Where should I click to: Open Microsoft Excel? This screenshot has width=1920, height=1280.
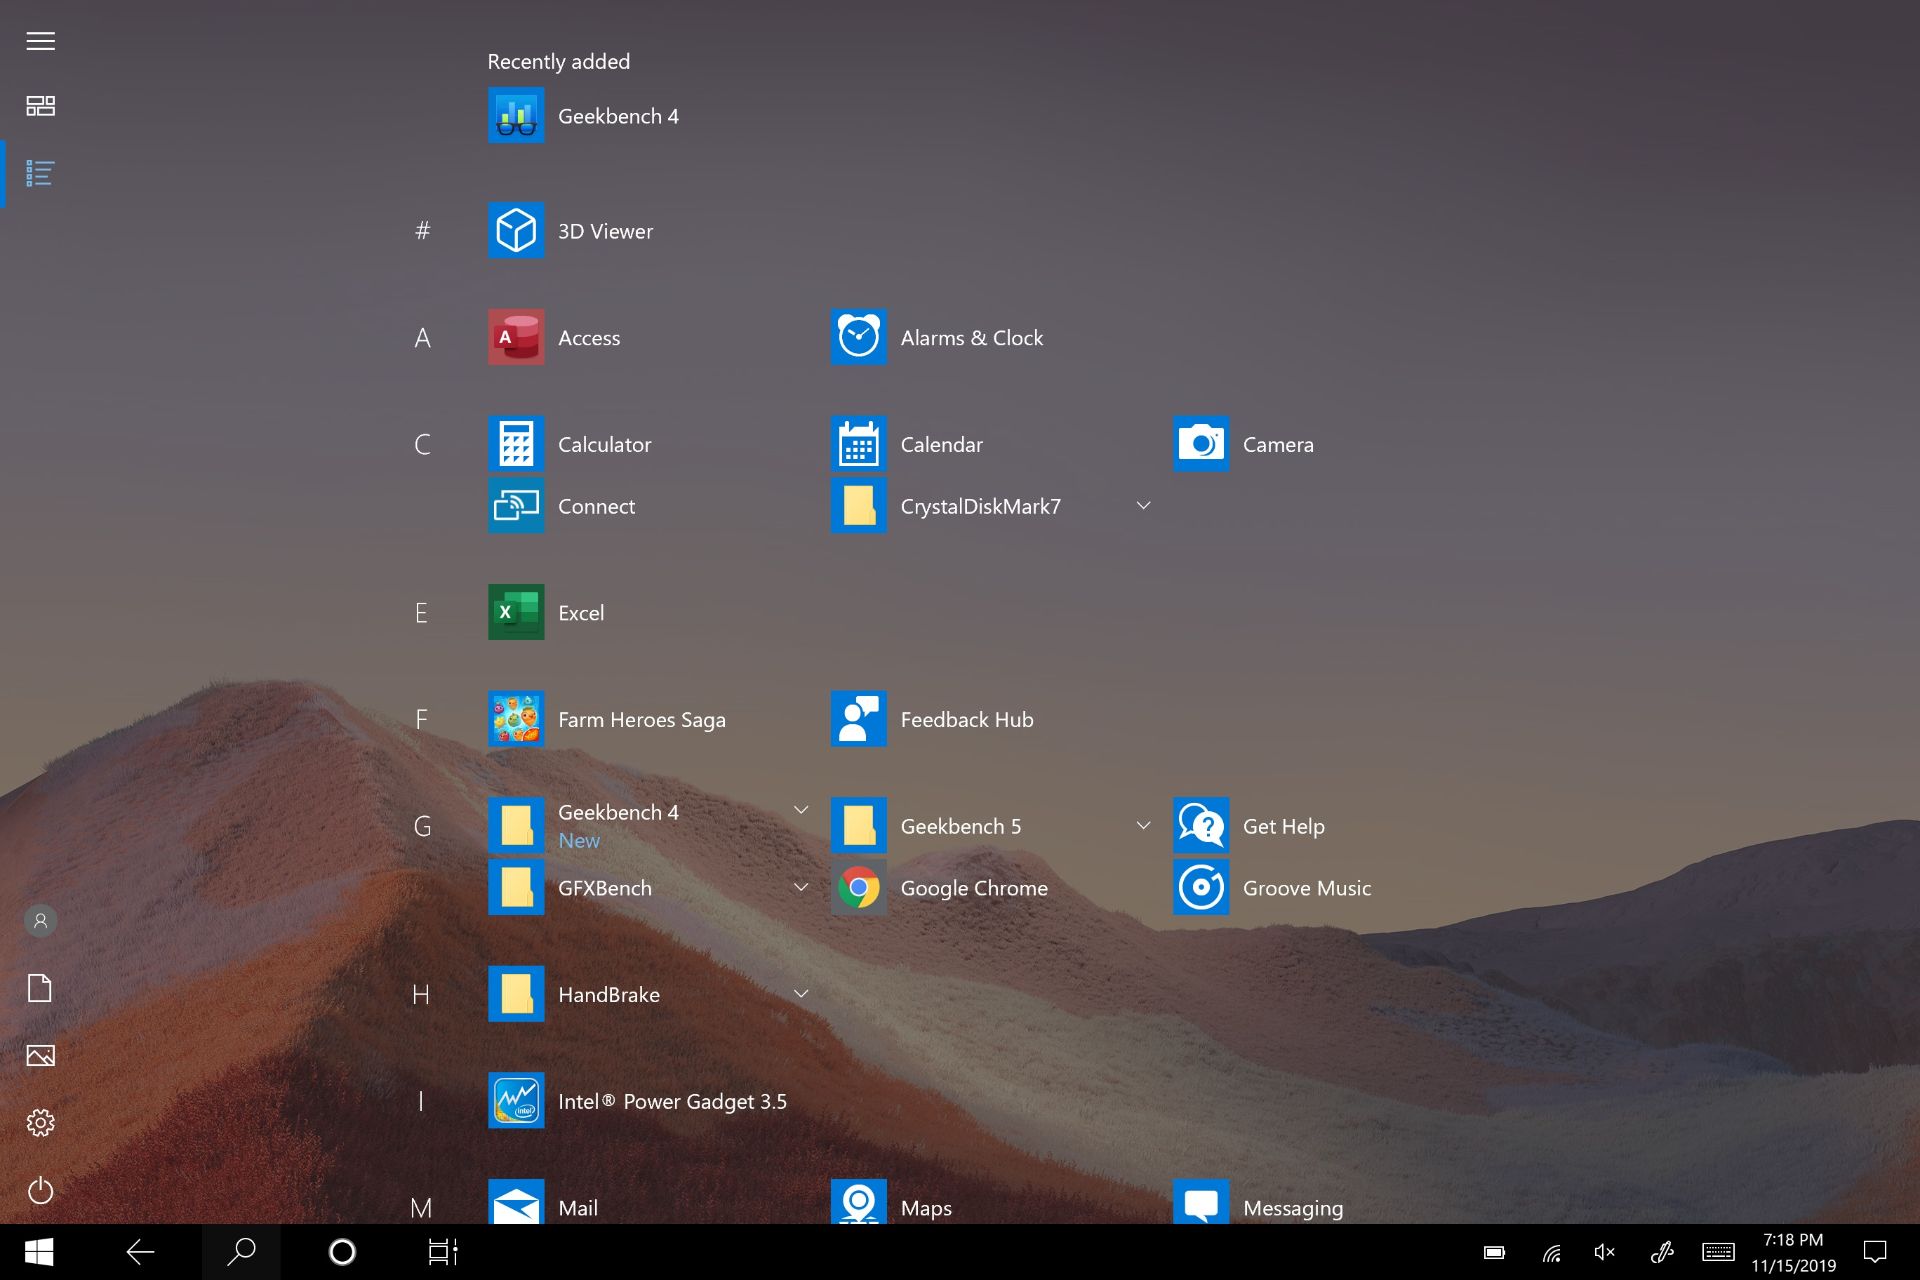(x=547, y=612)
